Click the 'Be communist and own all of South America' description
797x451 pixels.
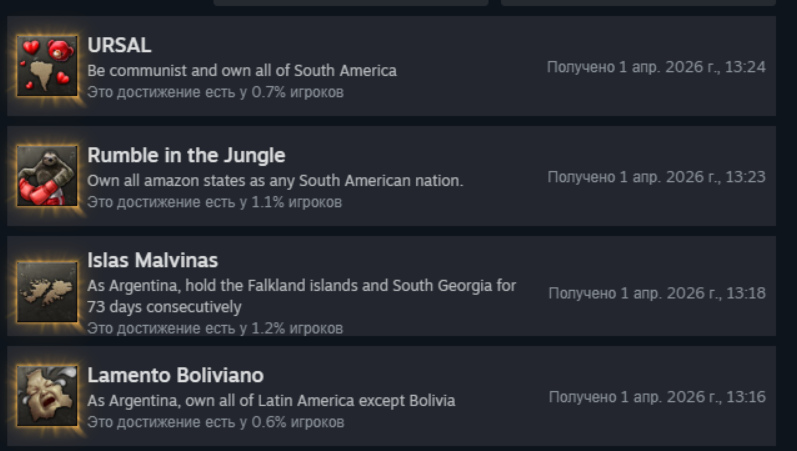[x=242, y=71]
